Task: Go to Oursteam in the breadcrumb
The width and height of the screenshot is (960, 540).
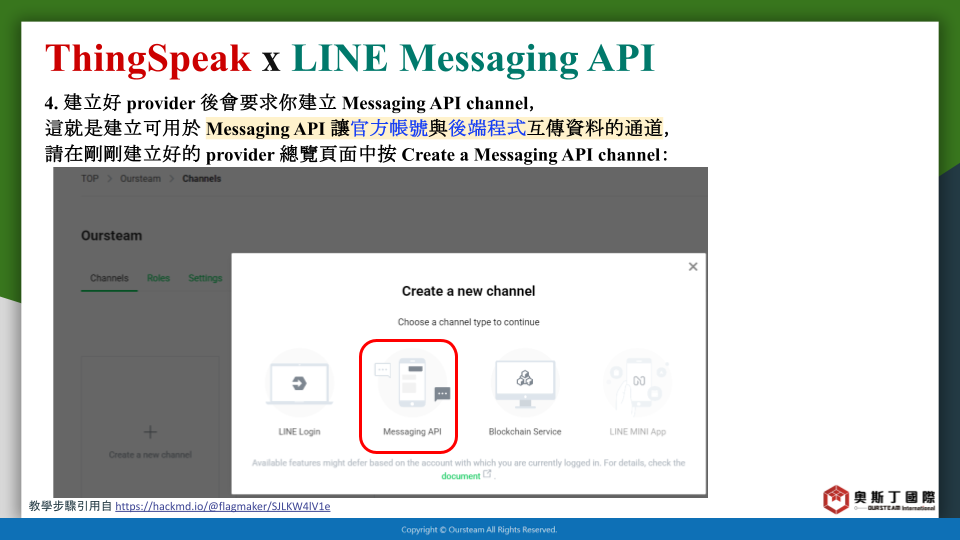Action: tap(140, 179)
